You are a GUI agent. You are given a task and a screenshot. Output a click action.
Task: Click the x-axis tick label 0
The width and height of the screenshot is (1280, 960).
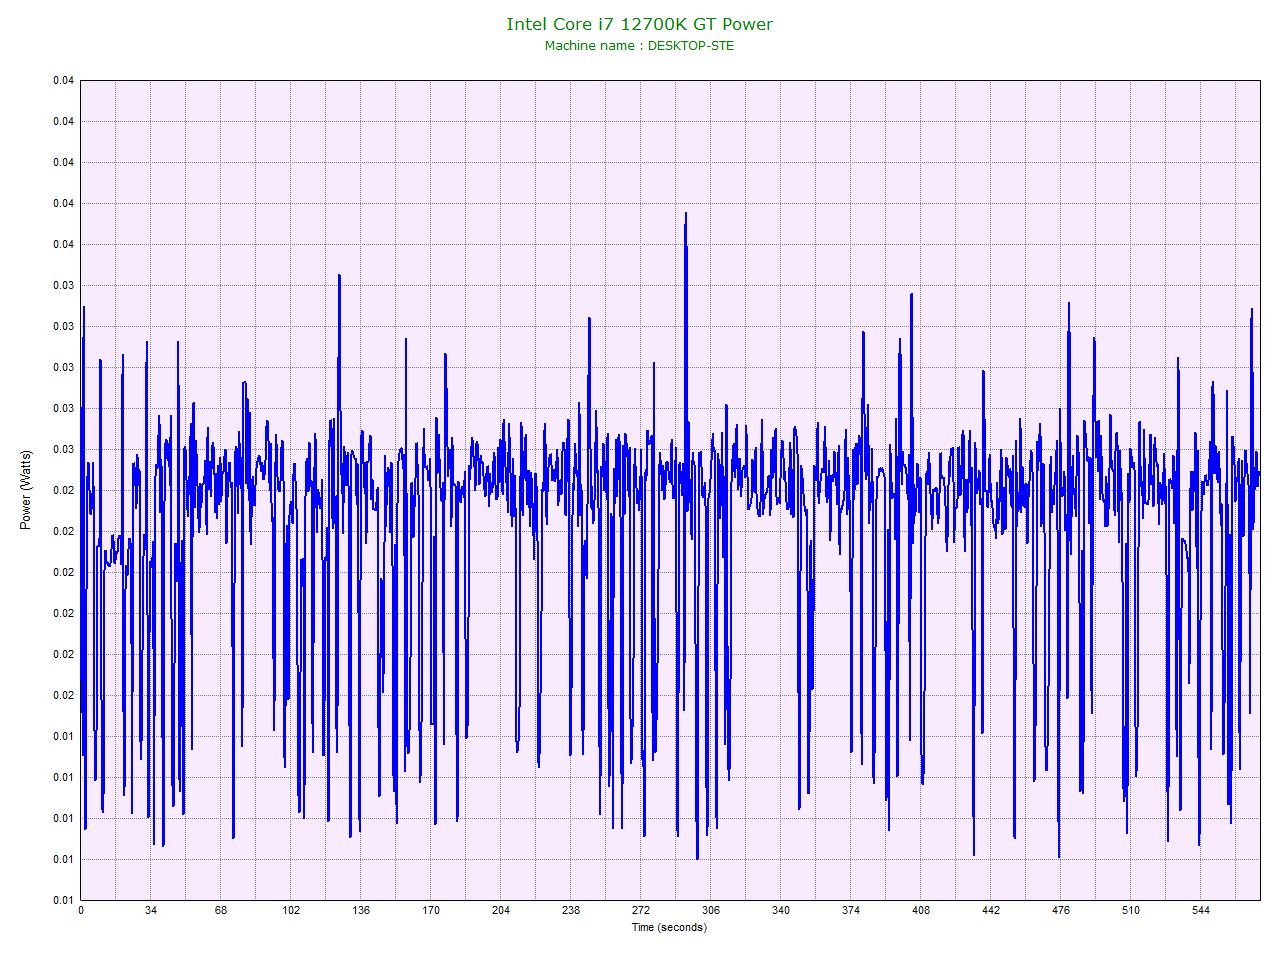(81, 911)
